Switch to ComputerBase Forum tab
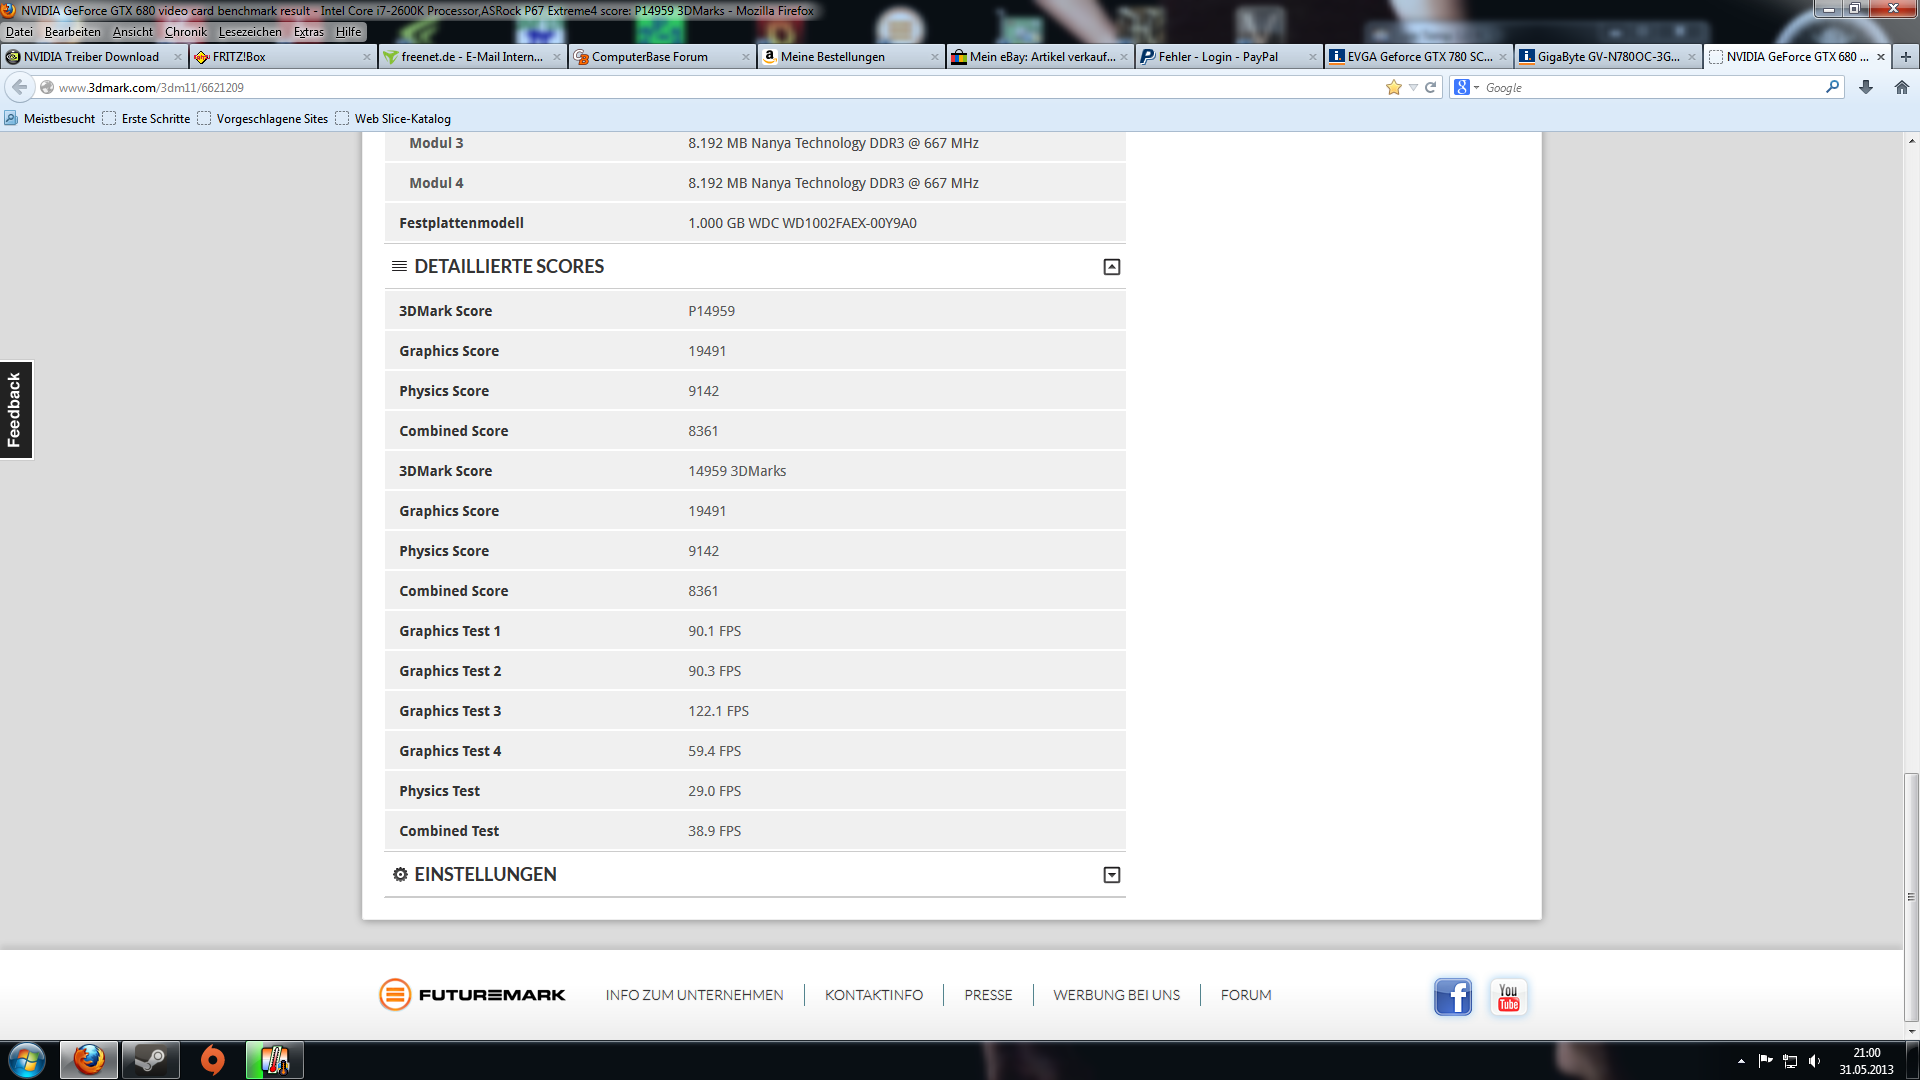Viewport: 1920px width, 1080px height. tap(650, 57)
